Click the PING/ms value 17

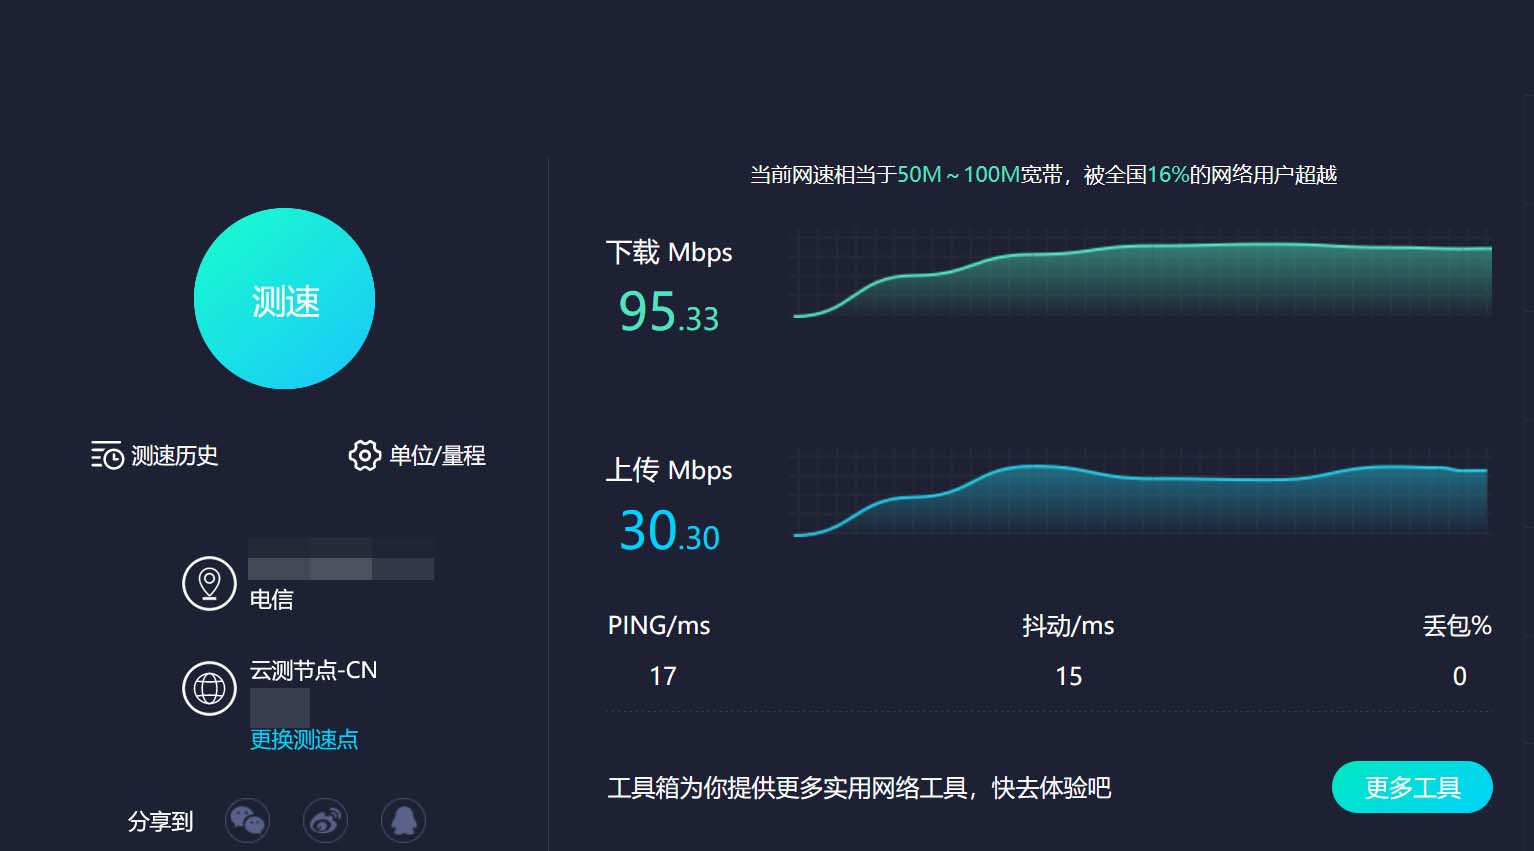pyautogui.click(x=663, y=677)
